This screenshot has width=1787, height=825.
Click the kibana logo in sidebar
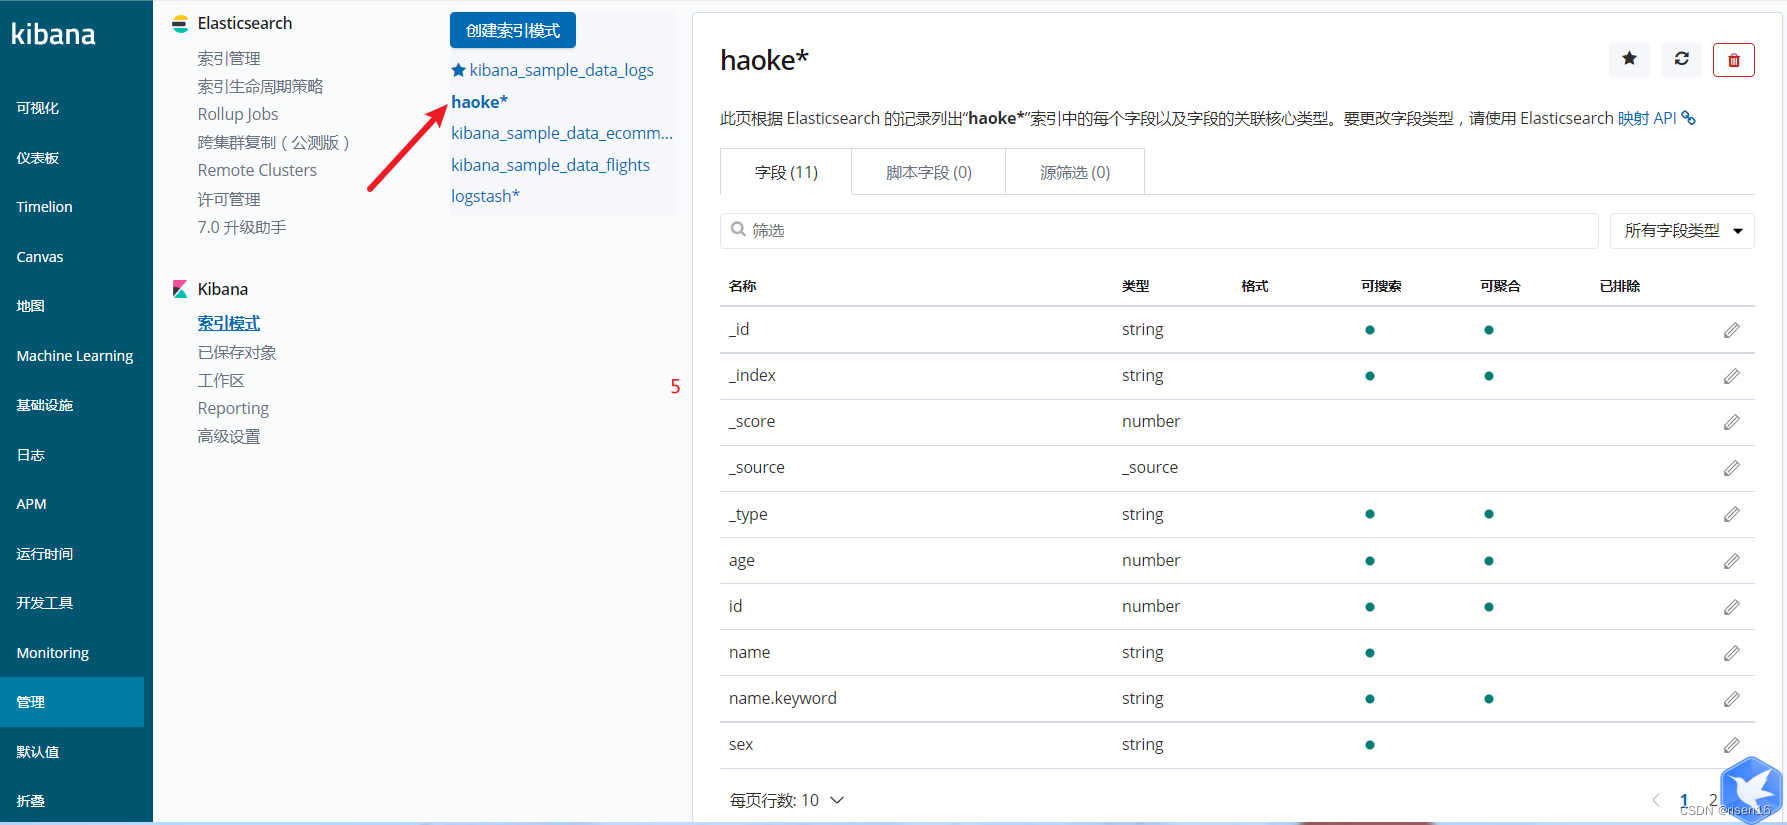point(53,34)
